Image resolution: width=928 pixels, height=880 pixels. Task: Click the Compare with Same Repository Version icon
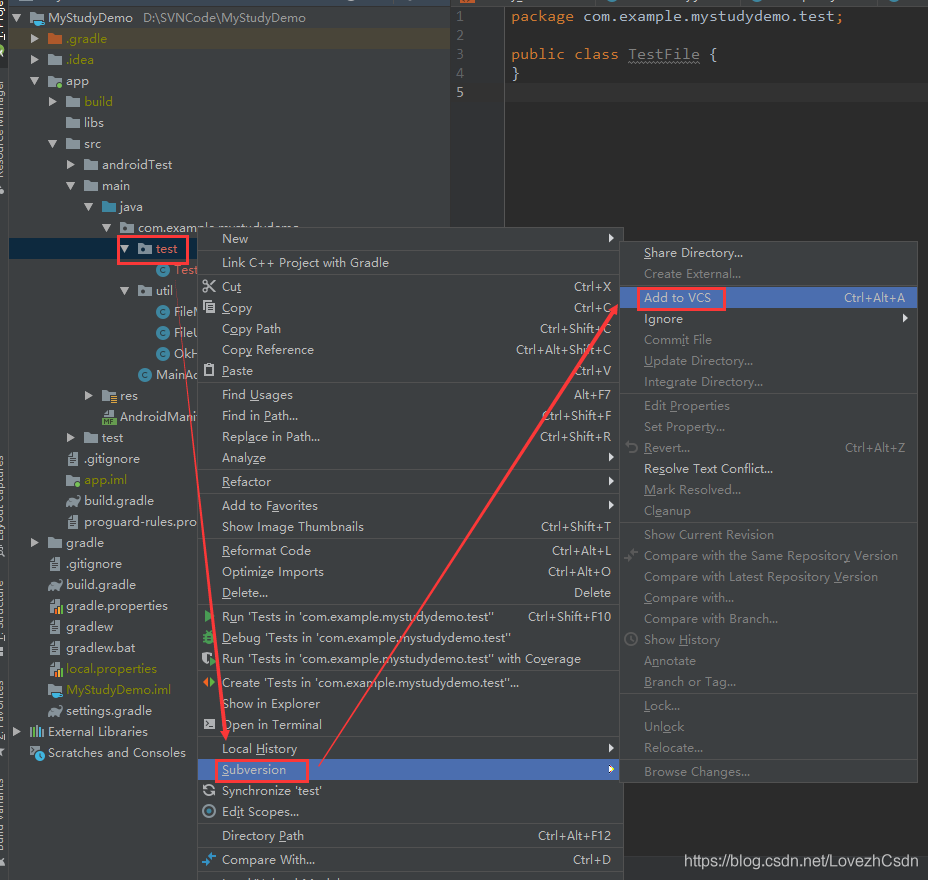pyautogui.click(x=631, y=555)
